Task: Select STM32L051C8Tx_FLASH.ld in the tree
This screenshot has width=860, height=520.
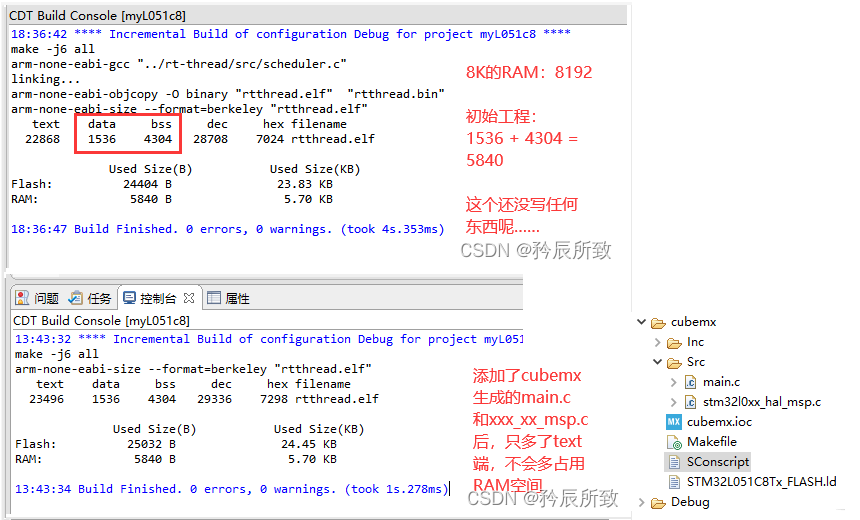Action: tap(761, 482)
